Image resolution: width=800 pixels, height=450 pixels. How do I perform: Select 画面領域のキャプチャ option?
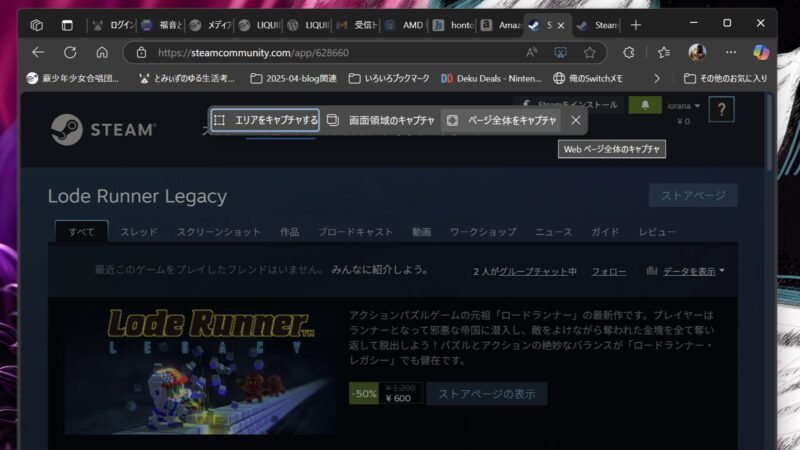381,120
